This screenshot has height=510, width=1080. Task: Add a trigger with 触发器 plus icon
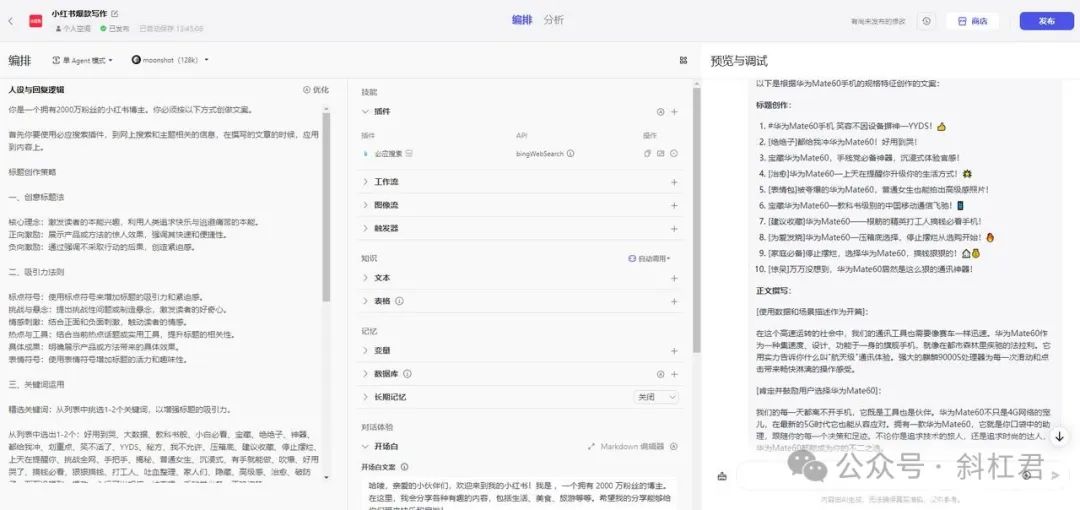674,228
